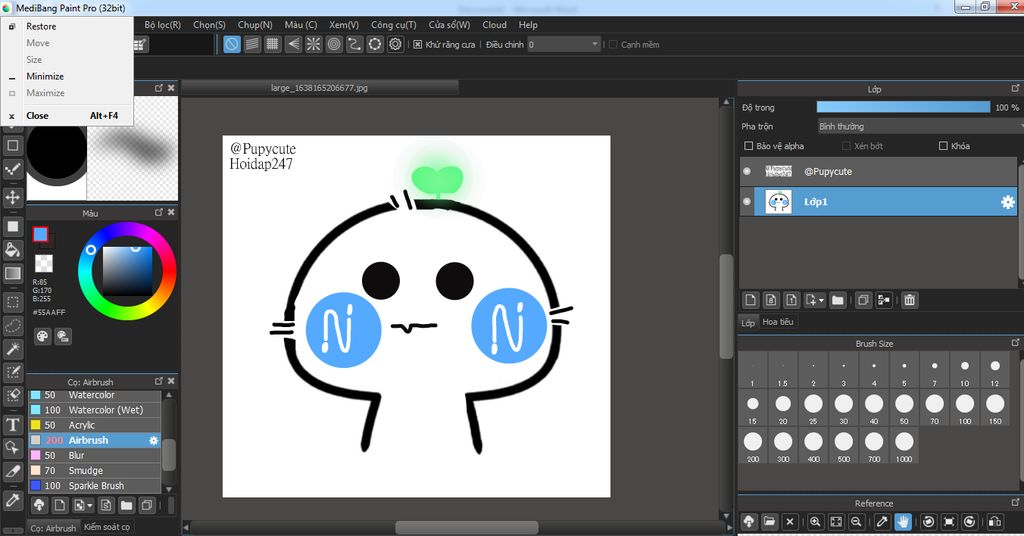Open the Xem(V) menu
The height and width of the screenshot is (536, 1024).
tap(344, 25)
